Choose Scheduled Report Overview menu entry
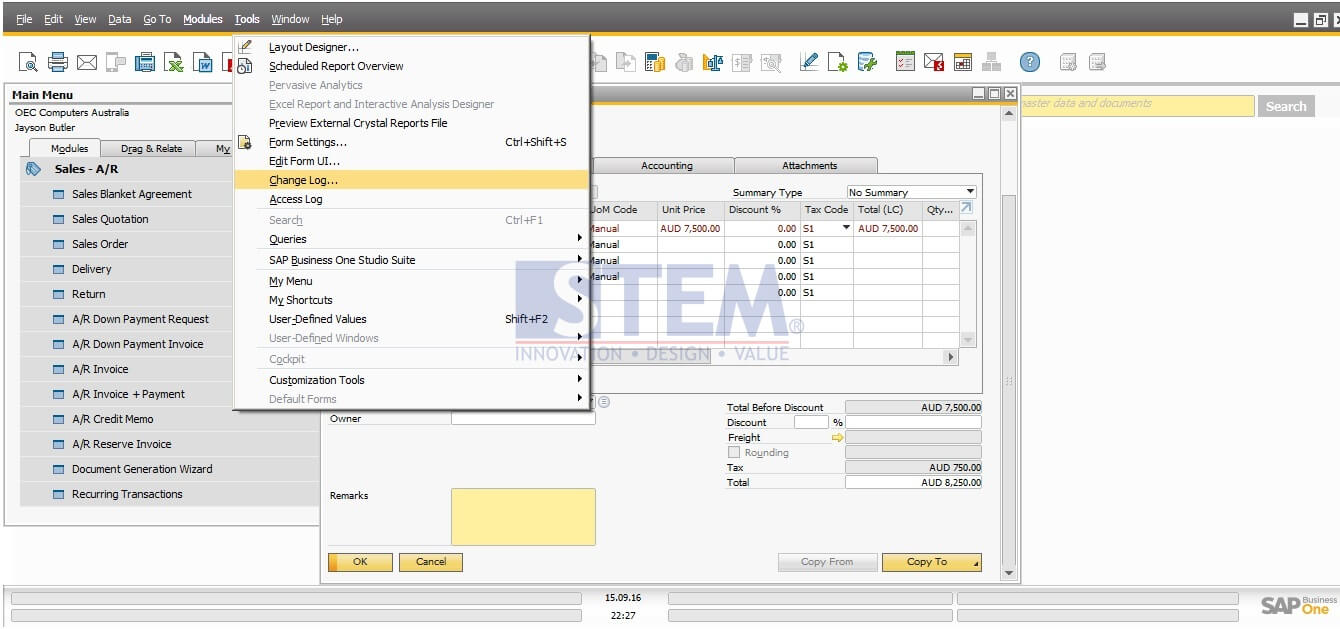Image resolution: width=1340 pixels, height=629 pixels. [411, 66]
